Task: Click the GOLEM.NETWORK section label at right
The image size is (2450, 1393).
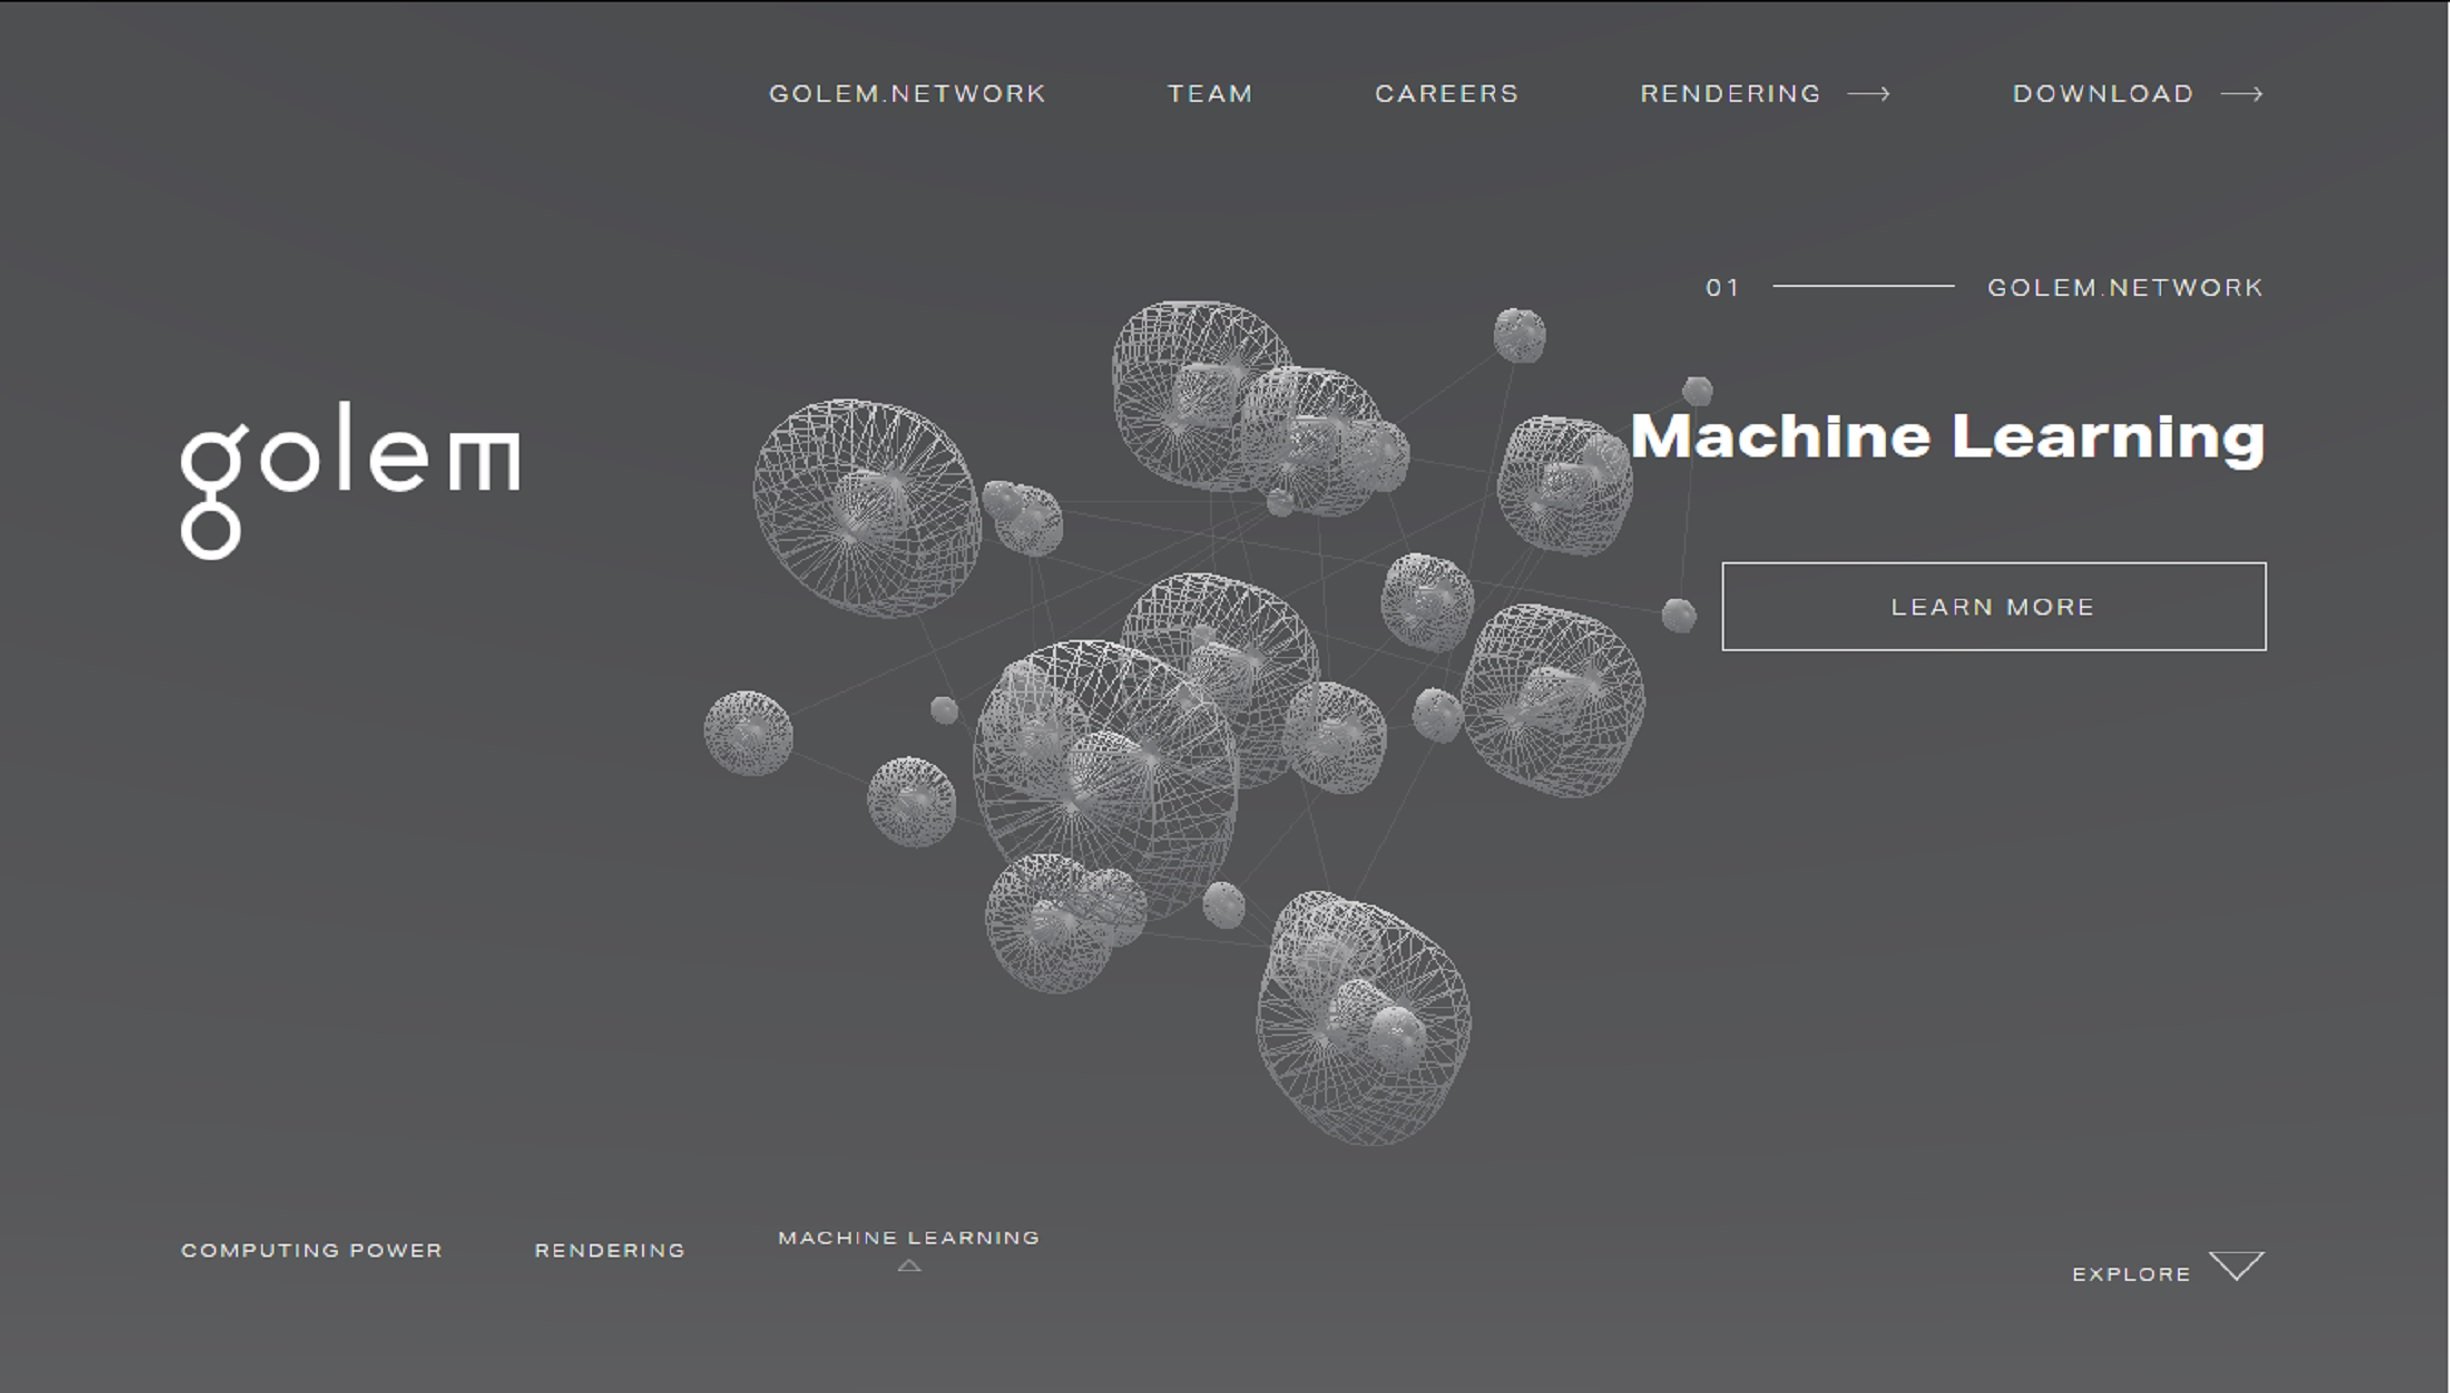Action: [2125, 288]
